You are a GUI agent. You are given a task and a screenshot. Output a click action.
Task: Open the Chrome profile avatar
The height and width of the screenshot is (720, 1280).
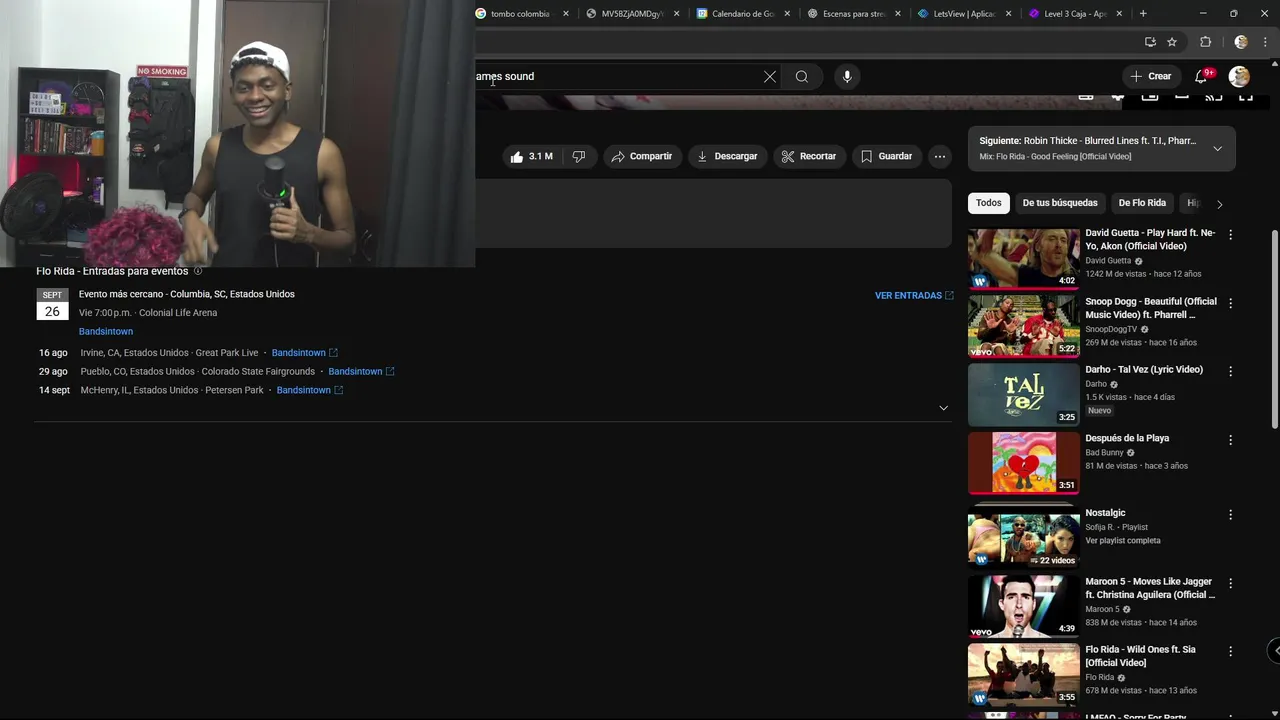(1241, 42)
